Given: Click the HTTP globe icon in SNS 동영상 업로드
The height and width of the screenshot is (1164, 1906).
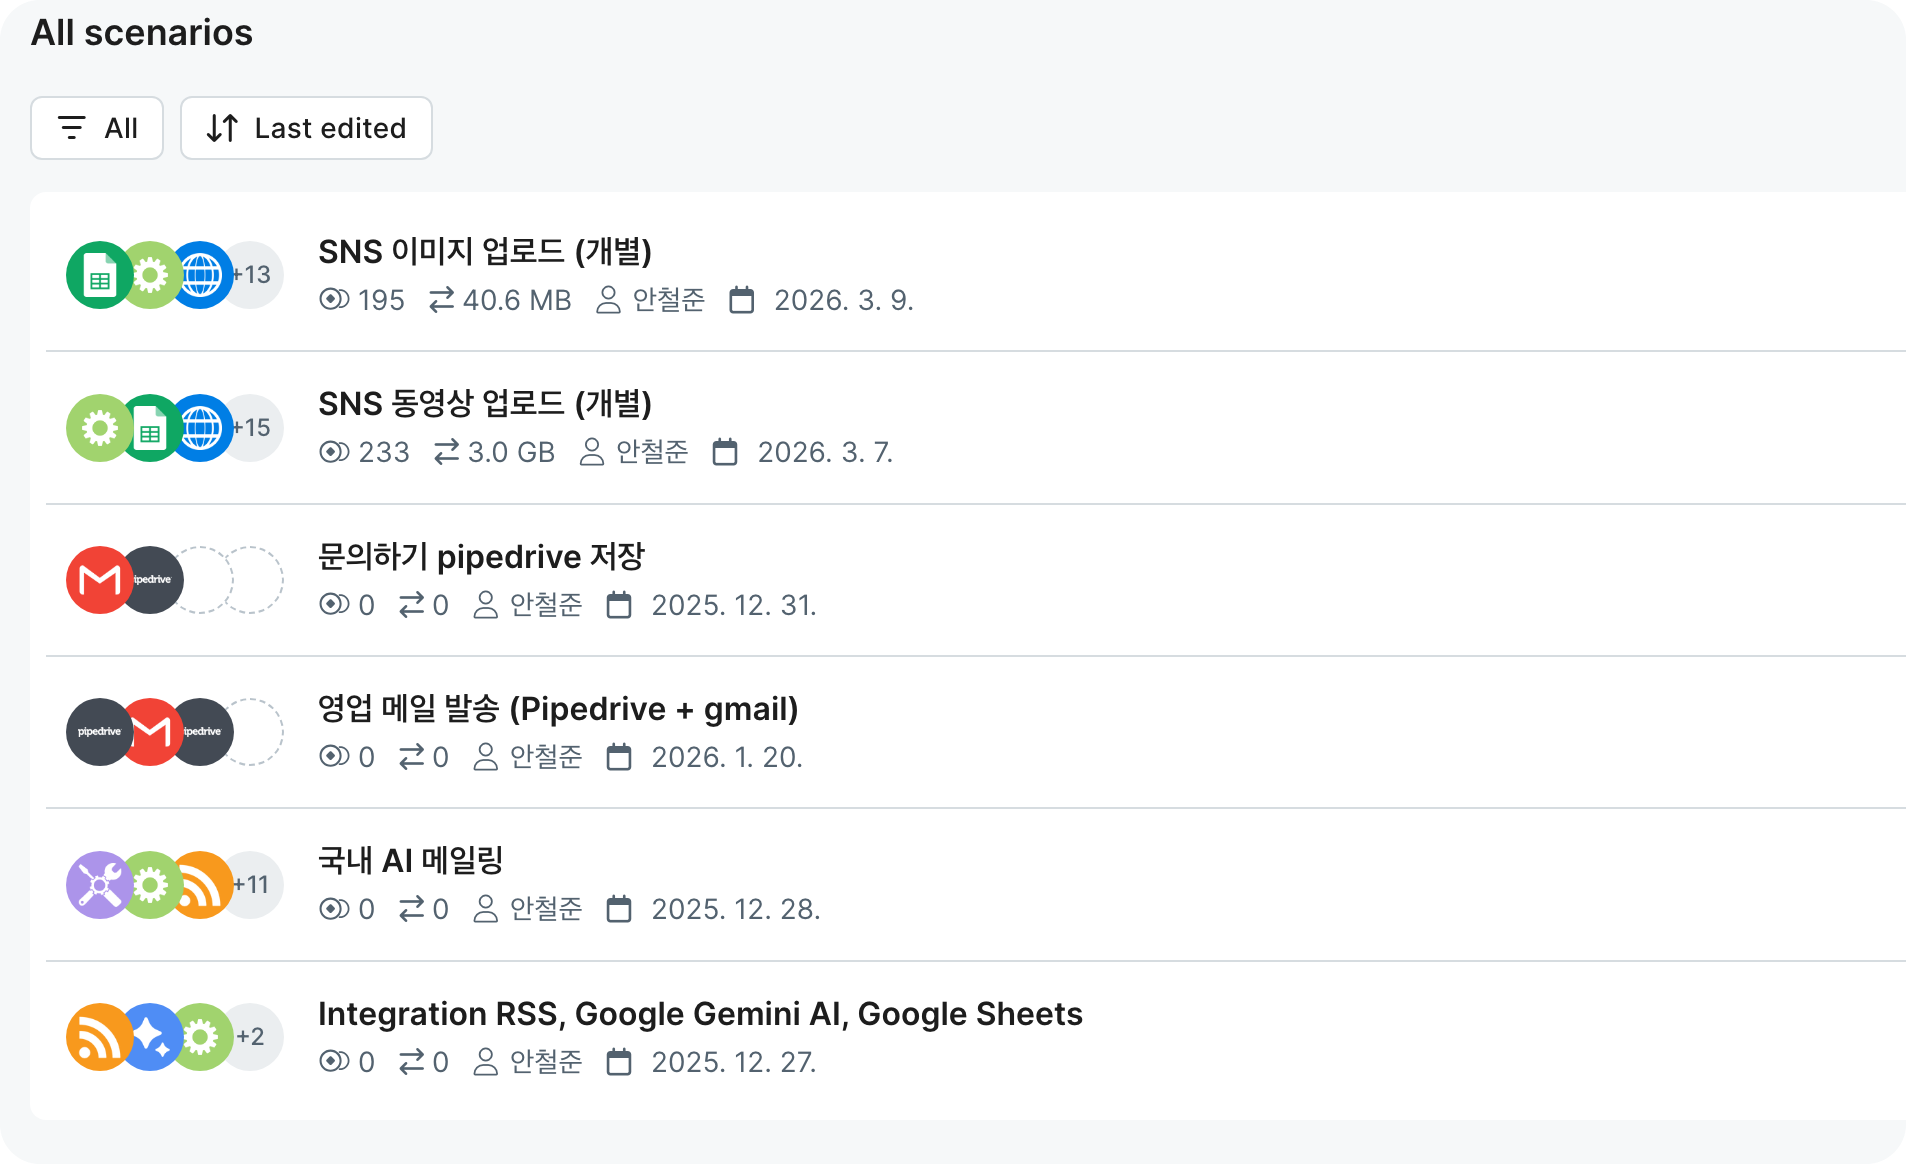Looking at the screenshot, I should (x=202, y=428).
